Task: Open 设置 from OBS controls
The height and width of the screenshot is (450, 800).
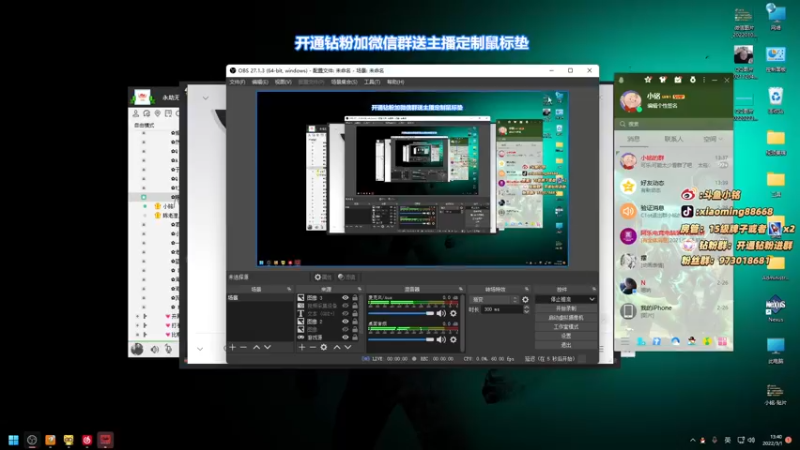Action: 566,336
